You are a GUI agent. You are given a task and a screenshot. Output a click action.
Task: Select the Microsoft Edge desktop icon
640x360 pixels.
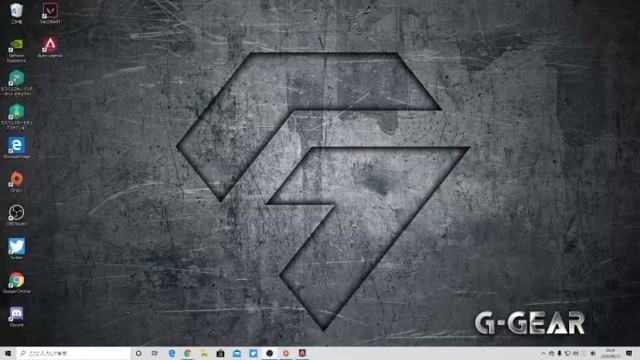(x=16, y=148)
